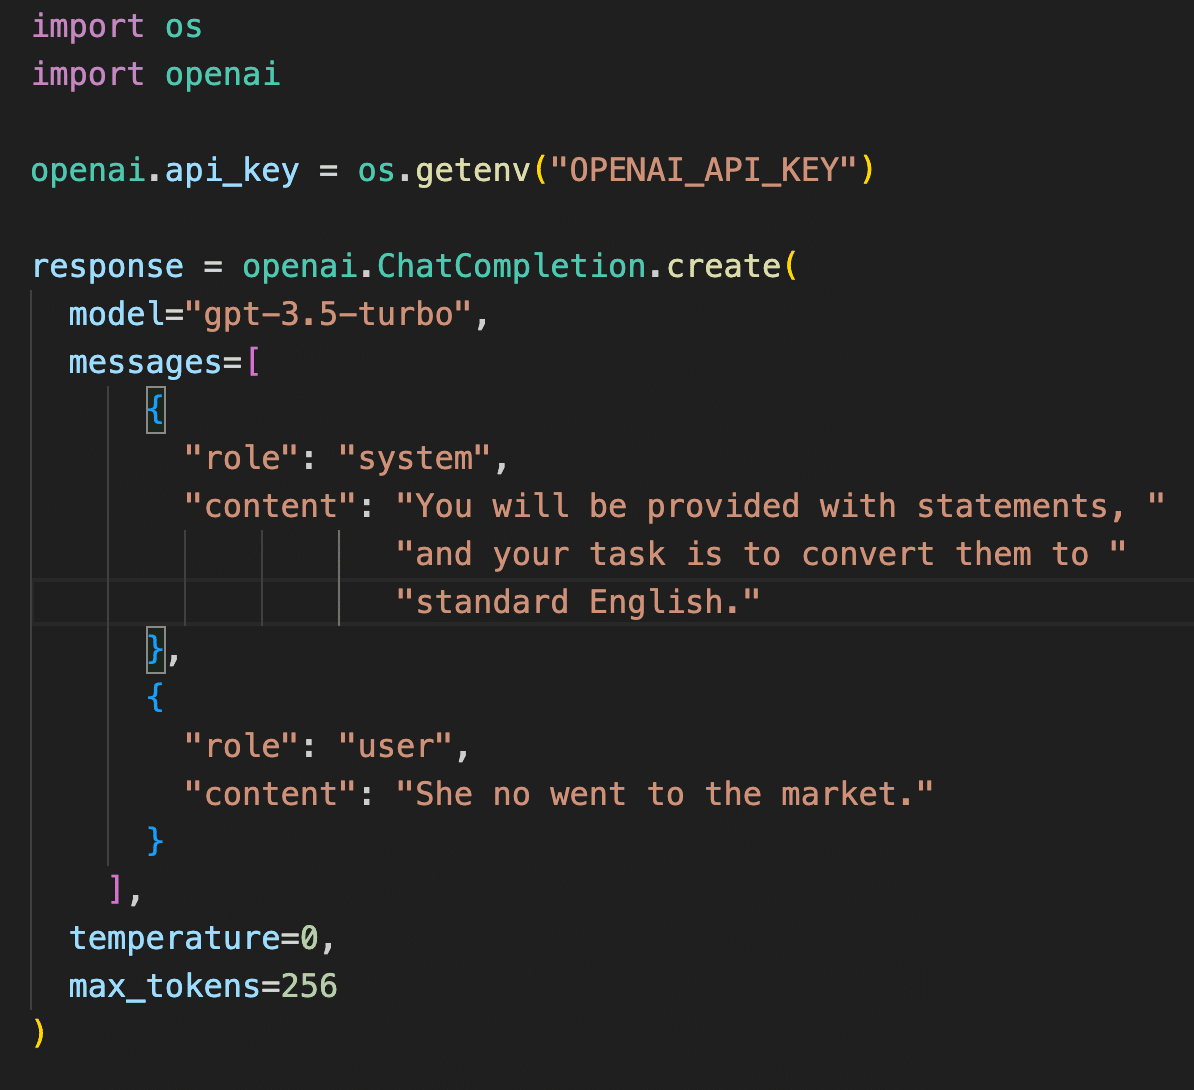Click 'She no went to the market.' string

(664, 794)
